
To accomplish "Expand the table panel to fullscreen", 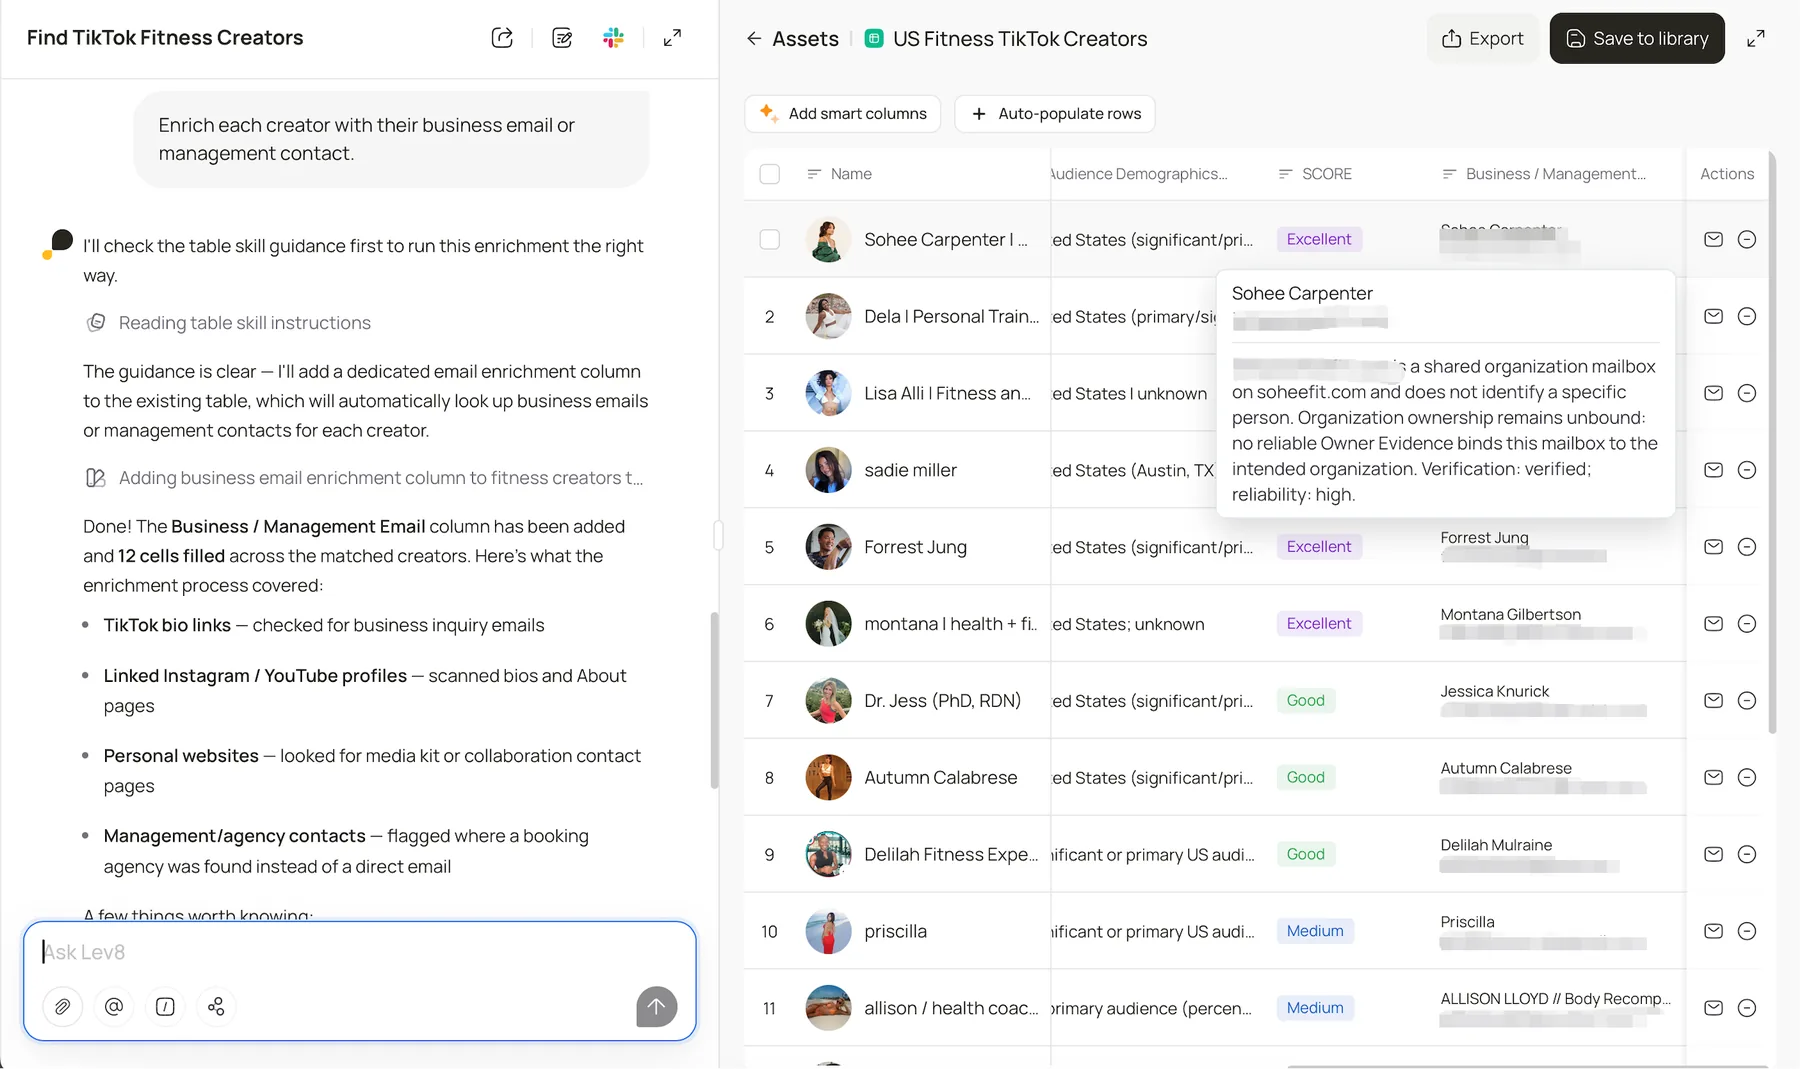I will click(1756, 38).
